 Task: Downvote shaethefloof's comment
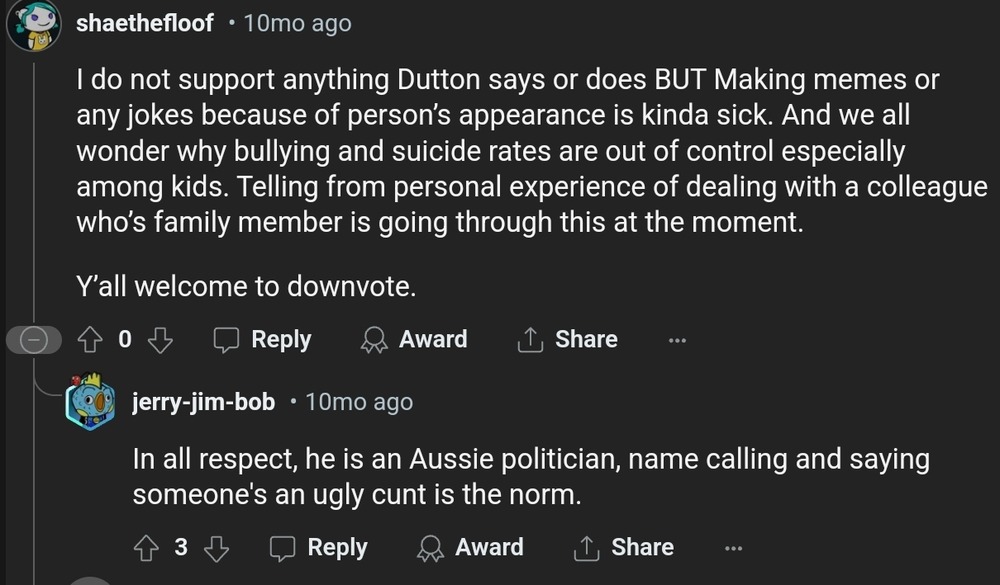160,340
